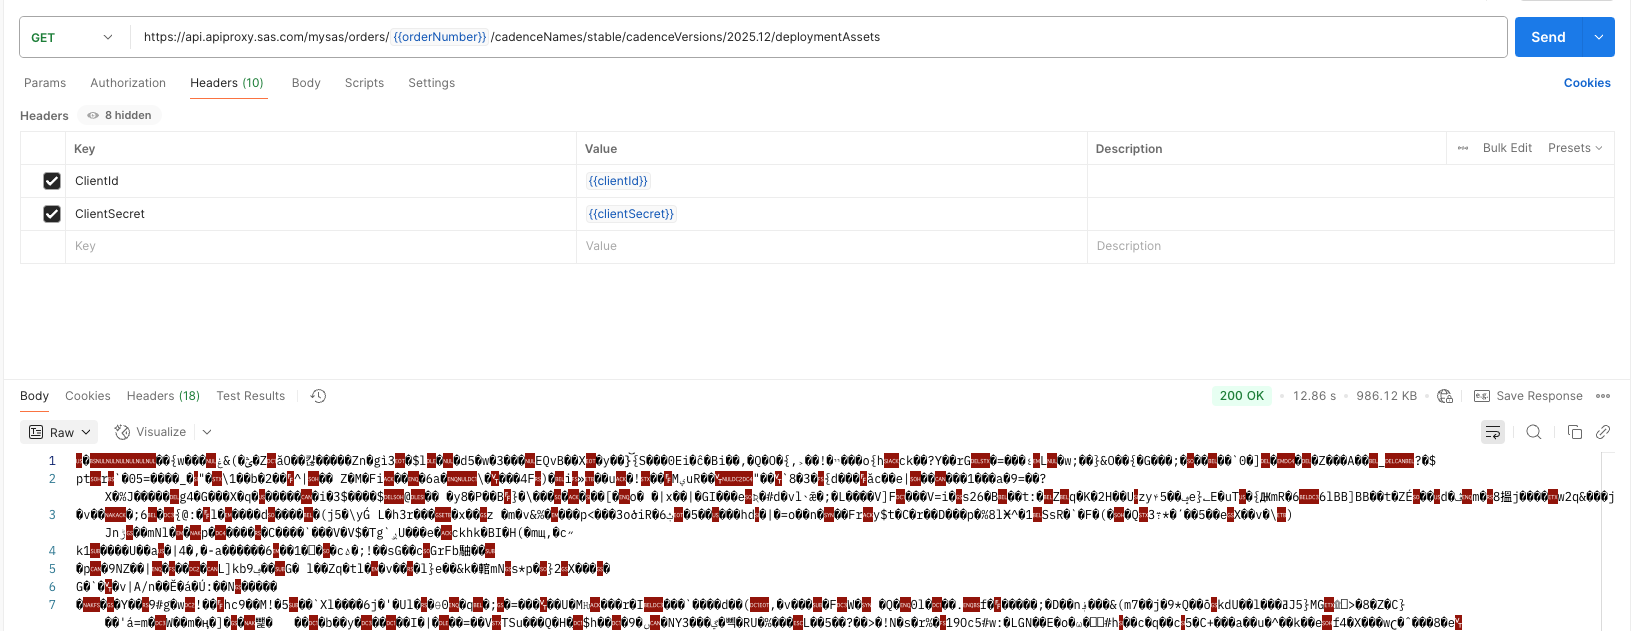Click the network globe icon near response size
This screenshot has width=1635, height=631.
coord(1444,396)
